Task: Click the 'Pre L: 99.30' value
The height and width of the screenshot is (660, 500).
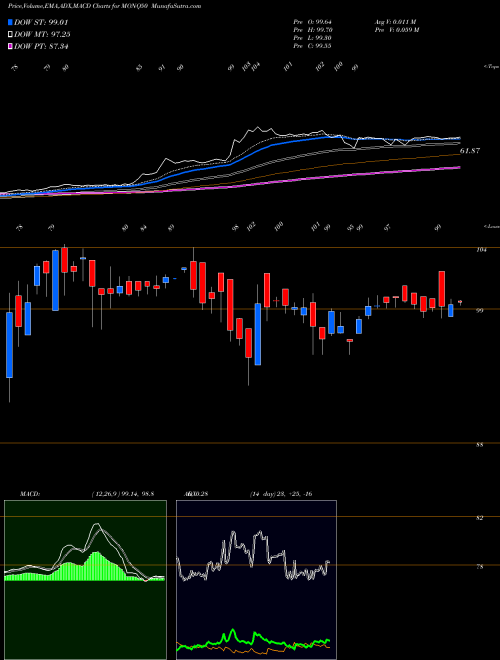Action: 314,38
